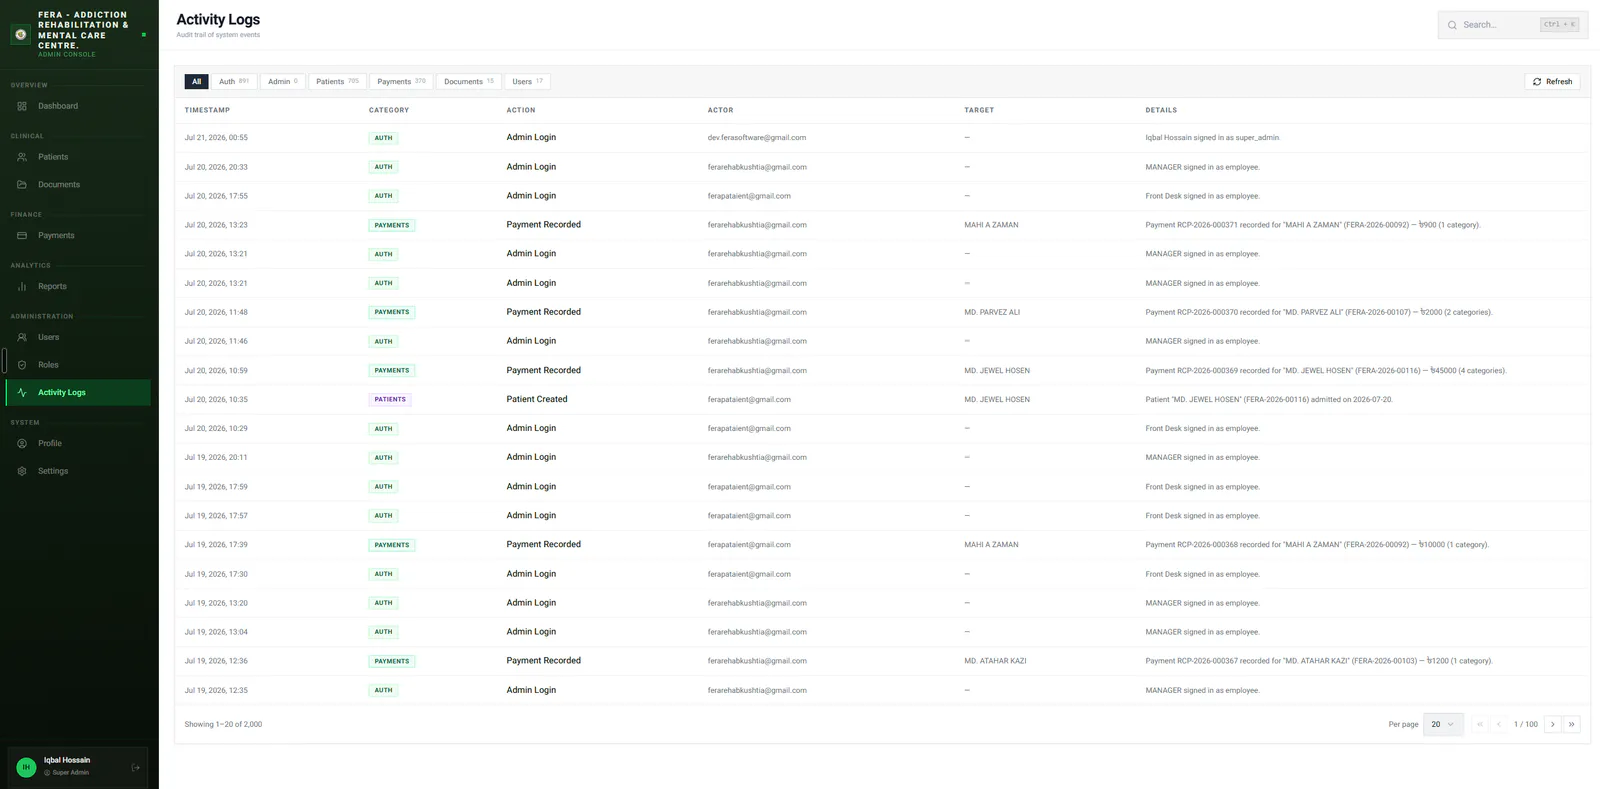Image resolution: width=1600 pixels, height=789 pixels.
Task: Click timestamp Jul 19, 2026, 13:04
Action: [216, 632]
